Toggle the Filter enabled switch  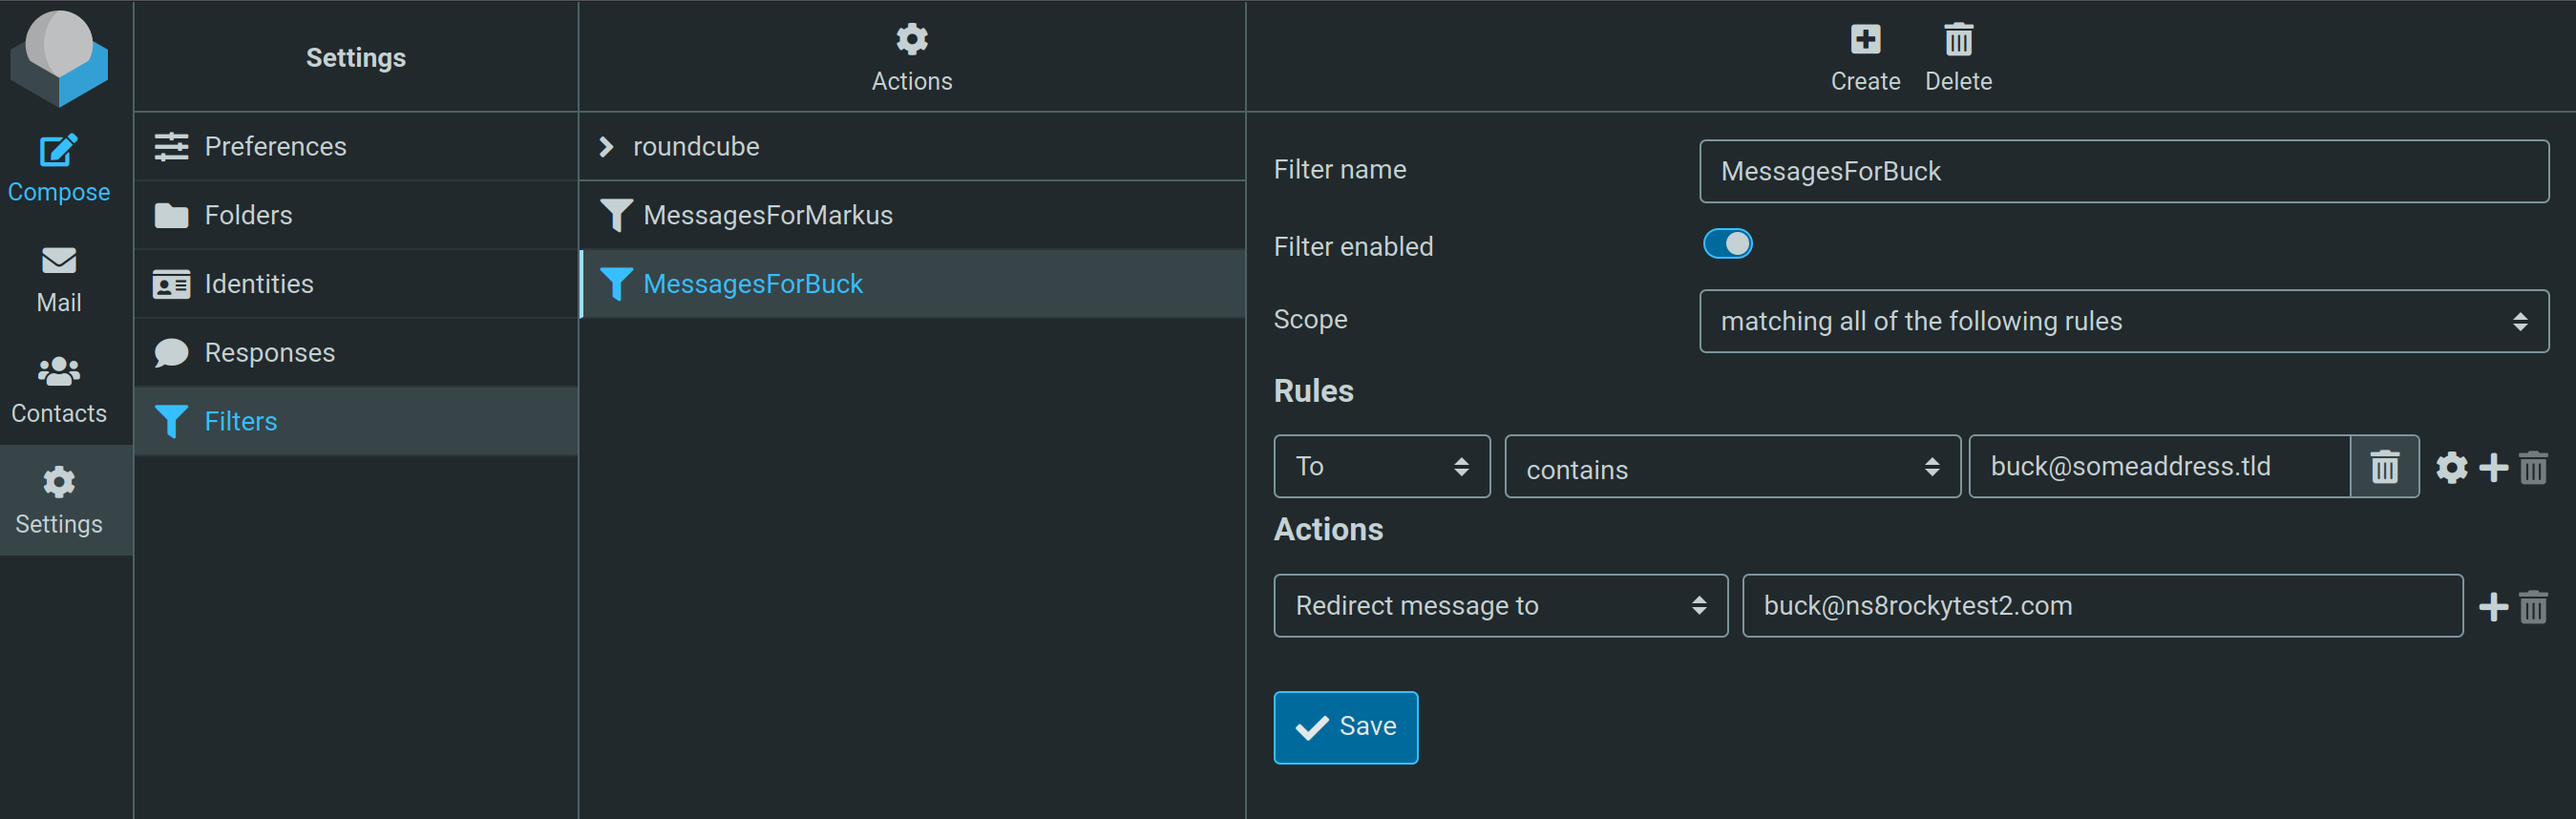coord(1727,244)
